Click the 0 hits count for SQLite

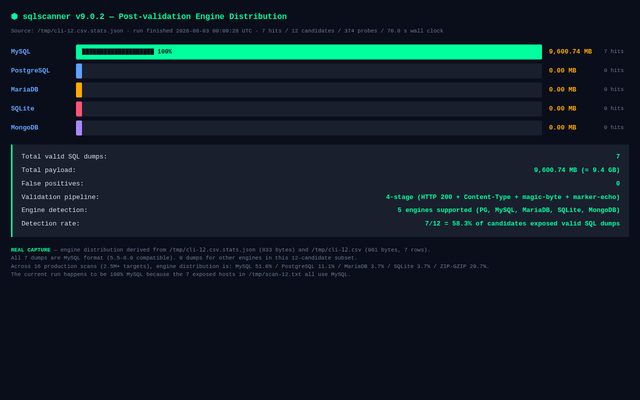pyautogui.click(x=613, y=109)
